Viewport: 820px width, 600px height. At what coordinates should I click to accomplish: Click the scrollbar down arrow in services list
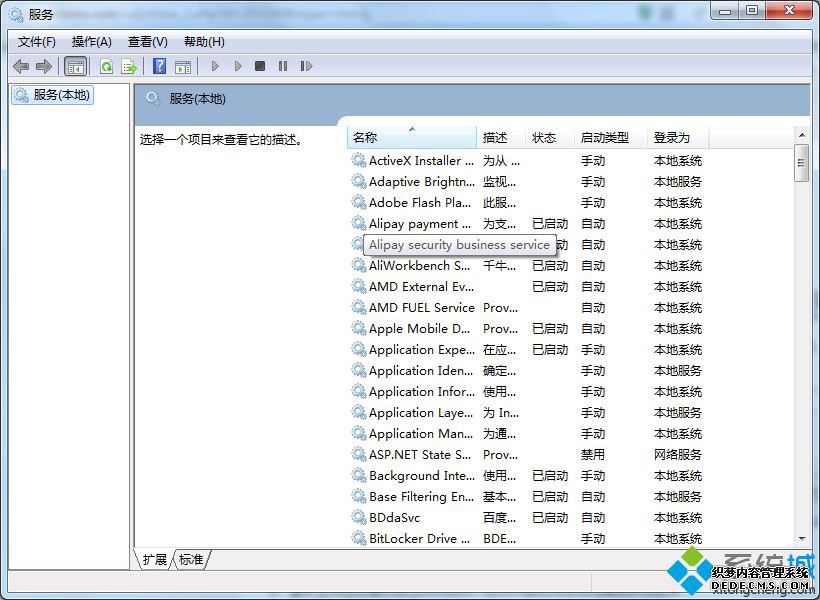tap(802, 539)
